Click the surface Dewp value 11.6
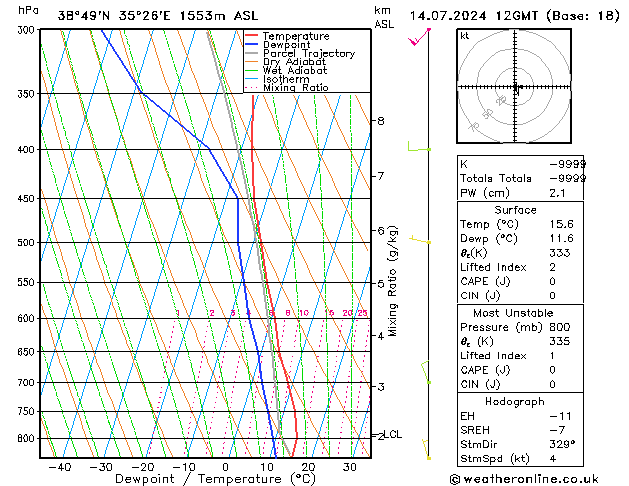The image size is (629, 486). click(562, 238)
